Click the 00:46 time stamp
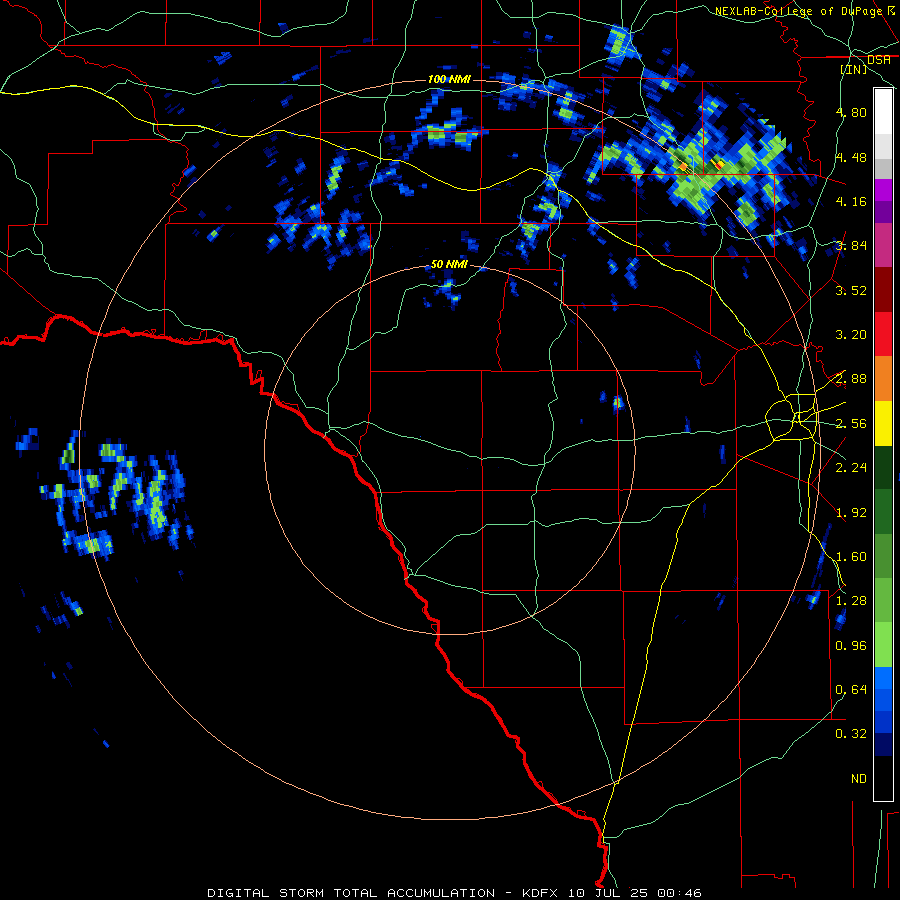Screen dimensions: 900x900 point(680,893)
